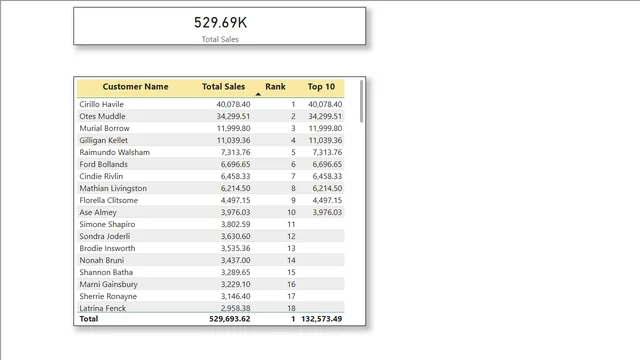The image size is (640, 360).
Task: Select customer Gilligan Kellet
Action: coord(103,140)
